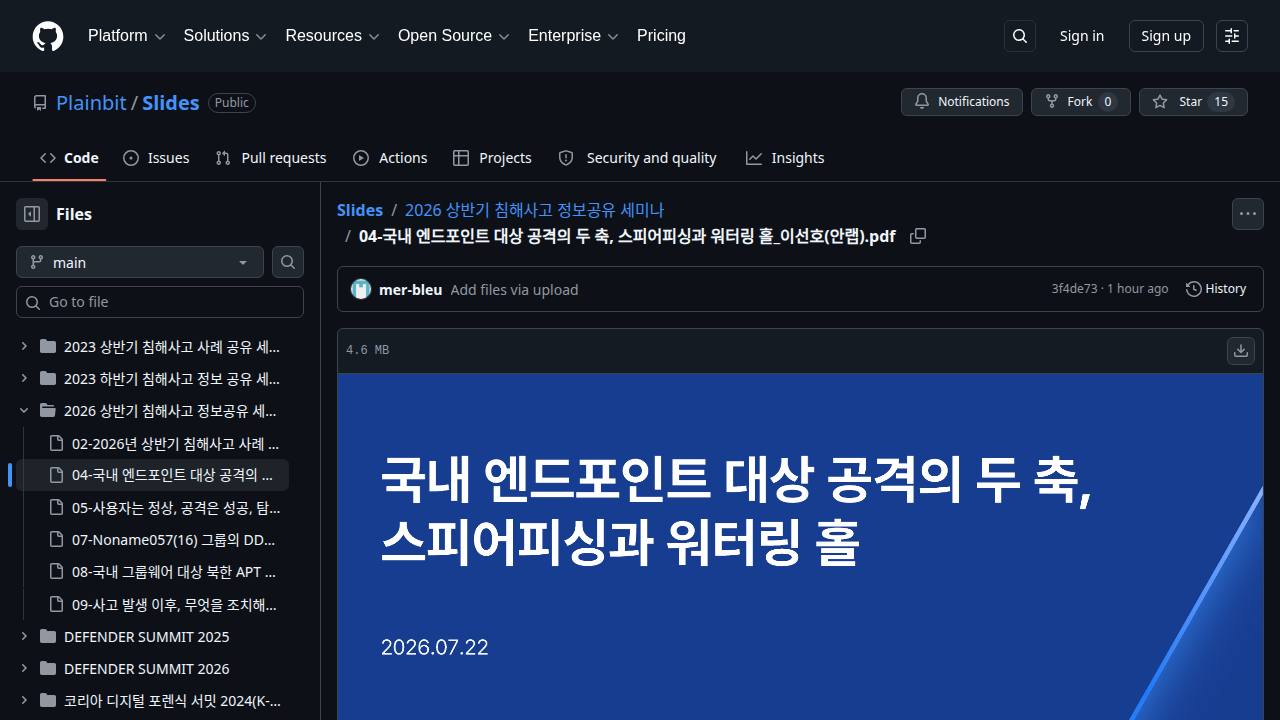Switch to the Pull requests tab
Viewport: 1280px width, 720px height.
point(271,158)
